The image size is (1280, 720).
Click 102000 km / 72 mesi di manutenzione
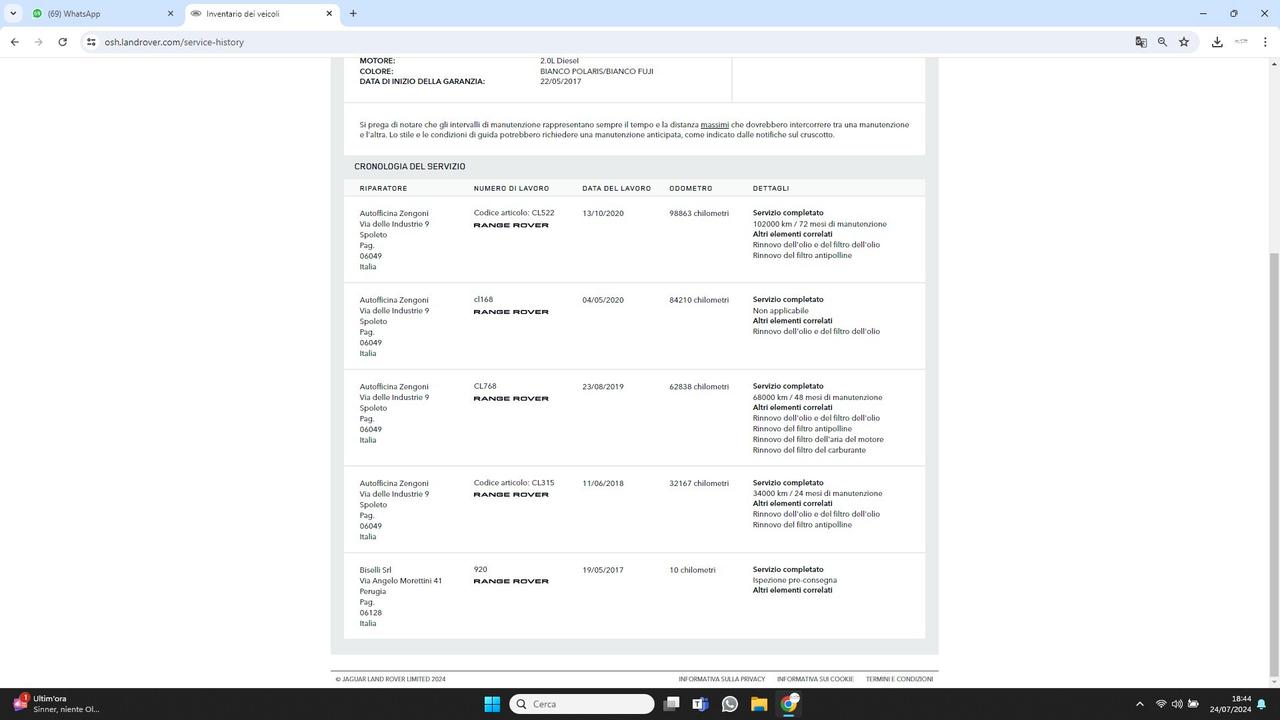[820, 224]
